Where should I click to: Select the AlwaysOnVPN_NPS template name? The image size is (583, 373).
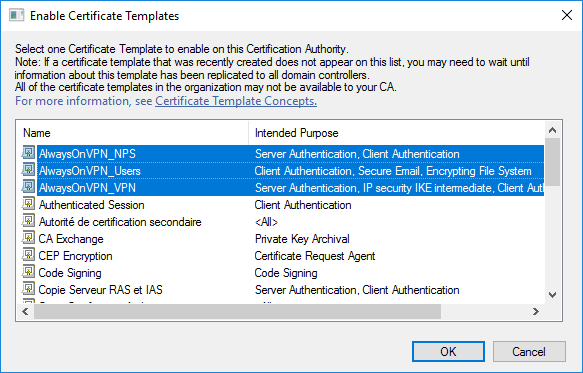tap(87, 154)
